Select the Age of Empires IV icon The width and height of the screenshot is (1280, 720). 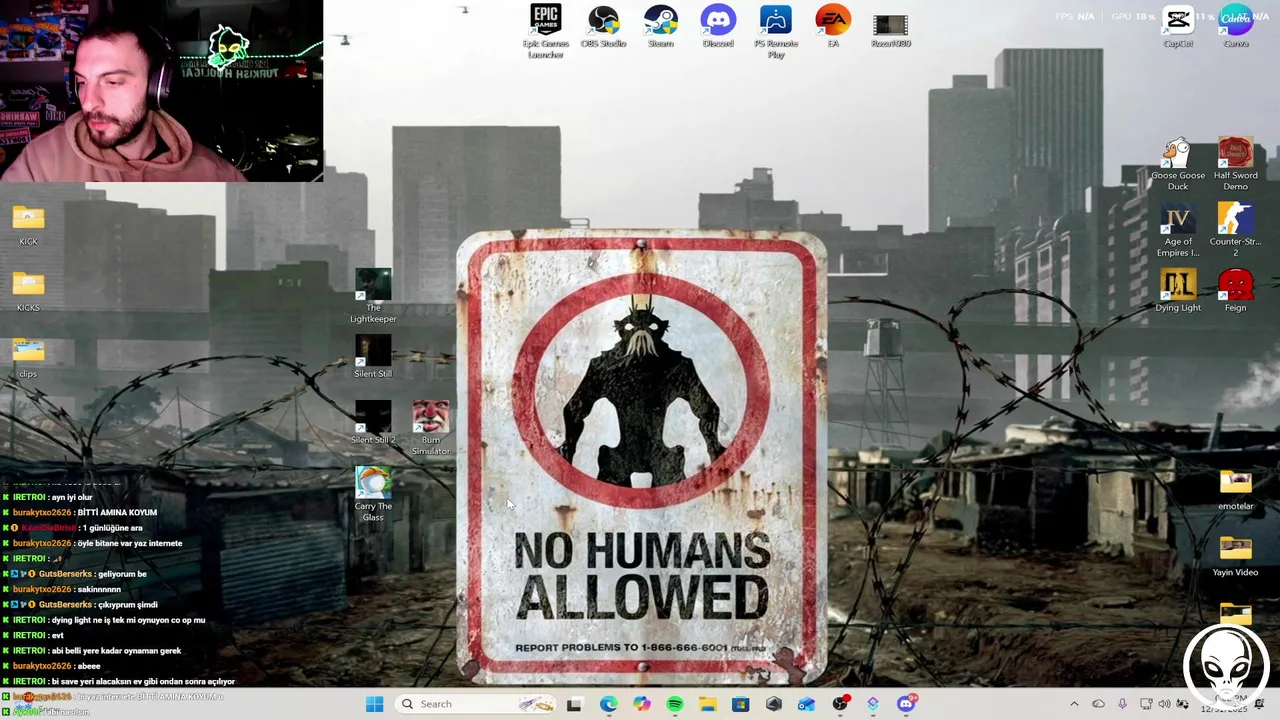tap(1178, 230)
